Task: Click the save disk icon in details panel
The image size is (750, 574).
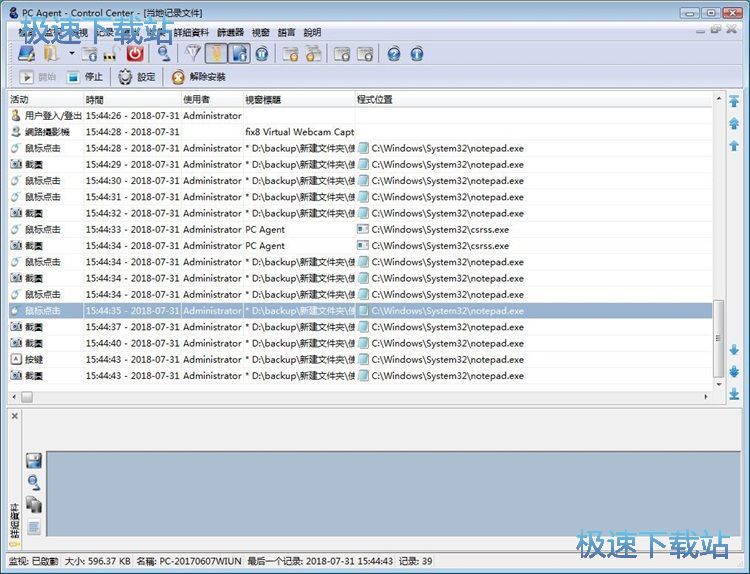Action: 33,461
